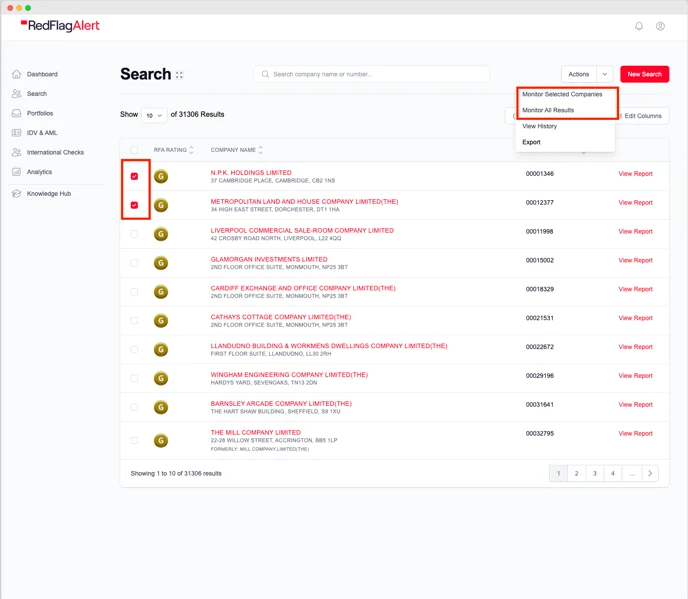
Task: Sort by RFA Rating column arrows
Action: [191, 150]
